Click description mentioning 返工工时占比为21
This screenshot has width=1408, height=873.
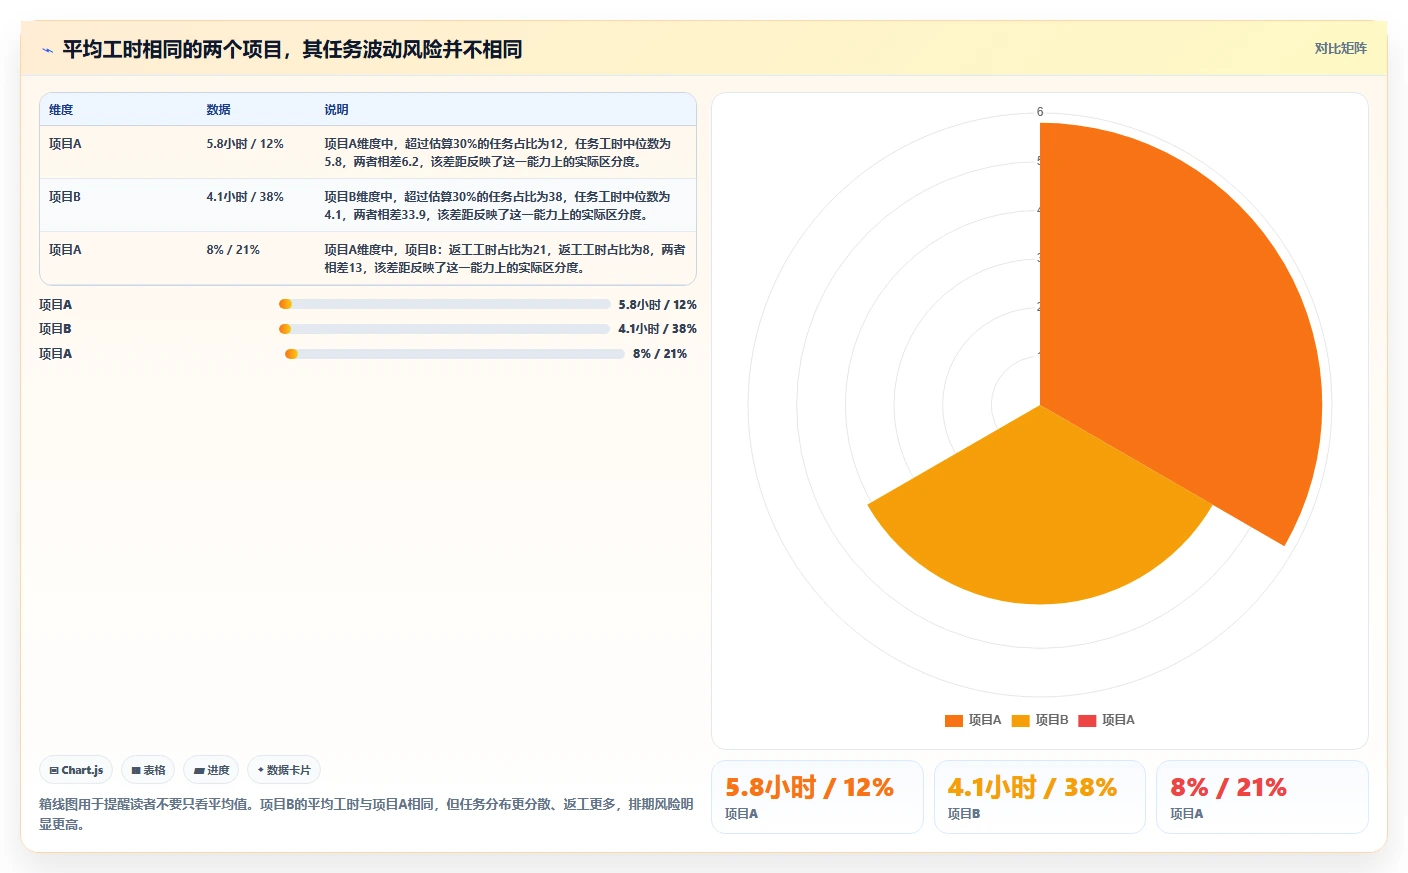click(505, 259)
